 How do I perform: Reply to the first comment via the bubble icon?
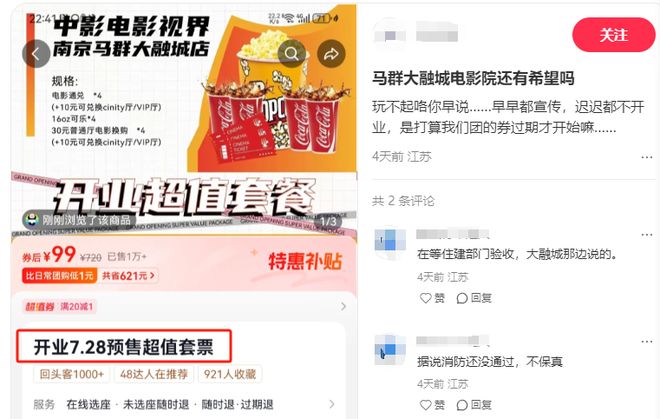tap(462, 298)
